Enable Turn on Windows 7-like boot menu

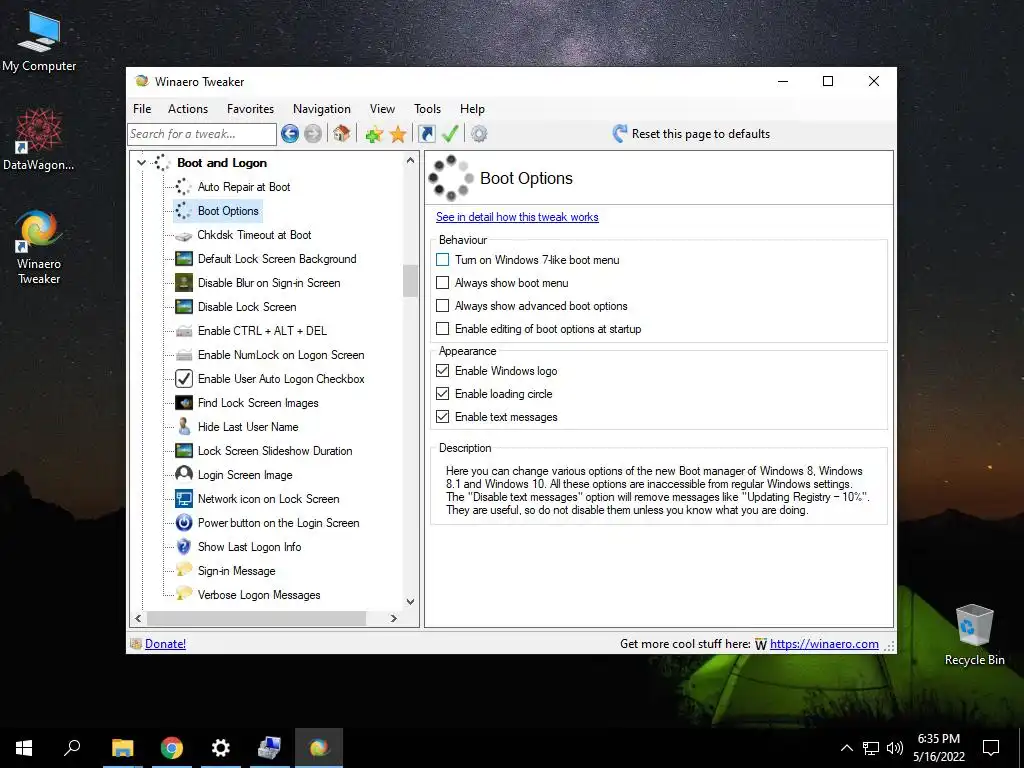pyautogui.click(x=443, y=260)
